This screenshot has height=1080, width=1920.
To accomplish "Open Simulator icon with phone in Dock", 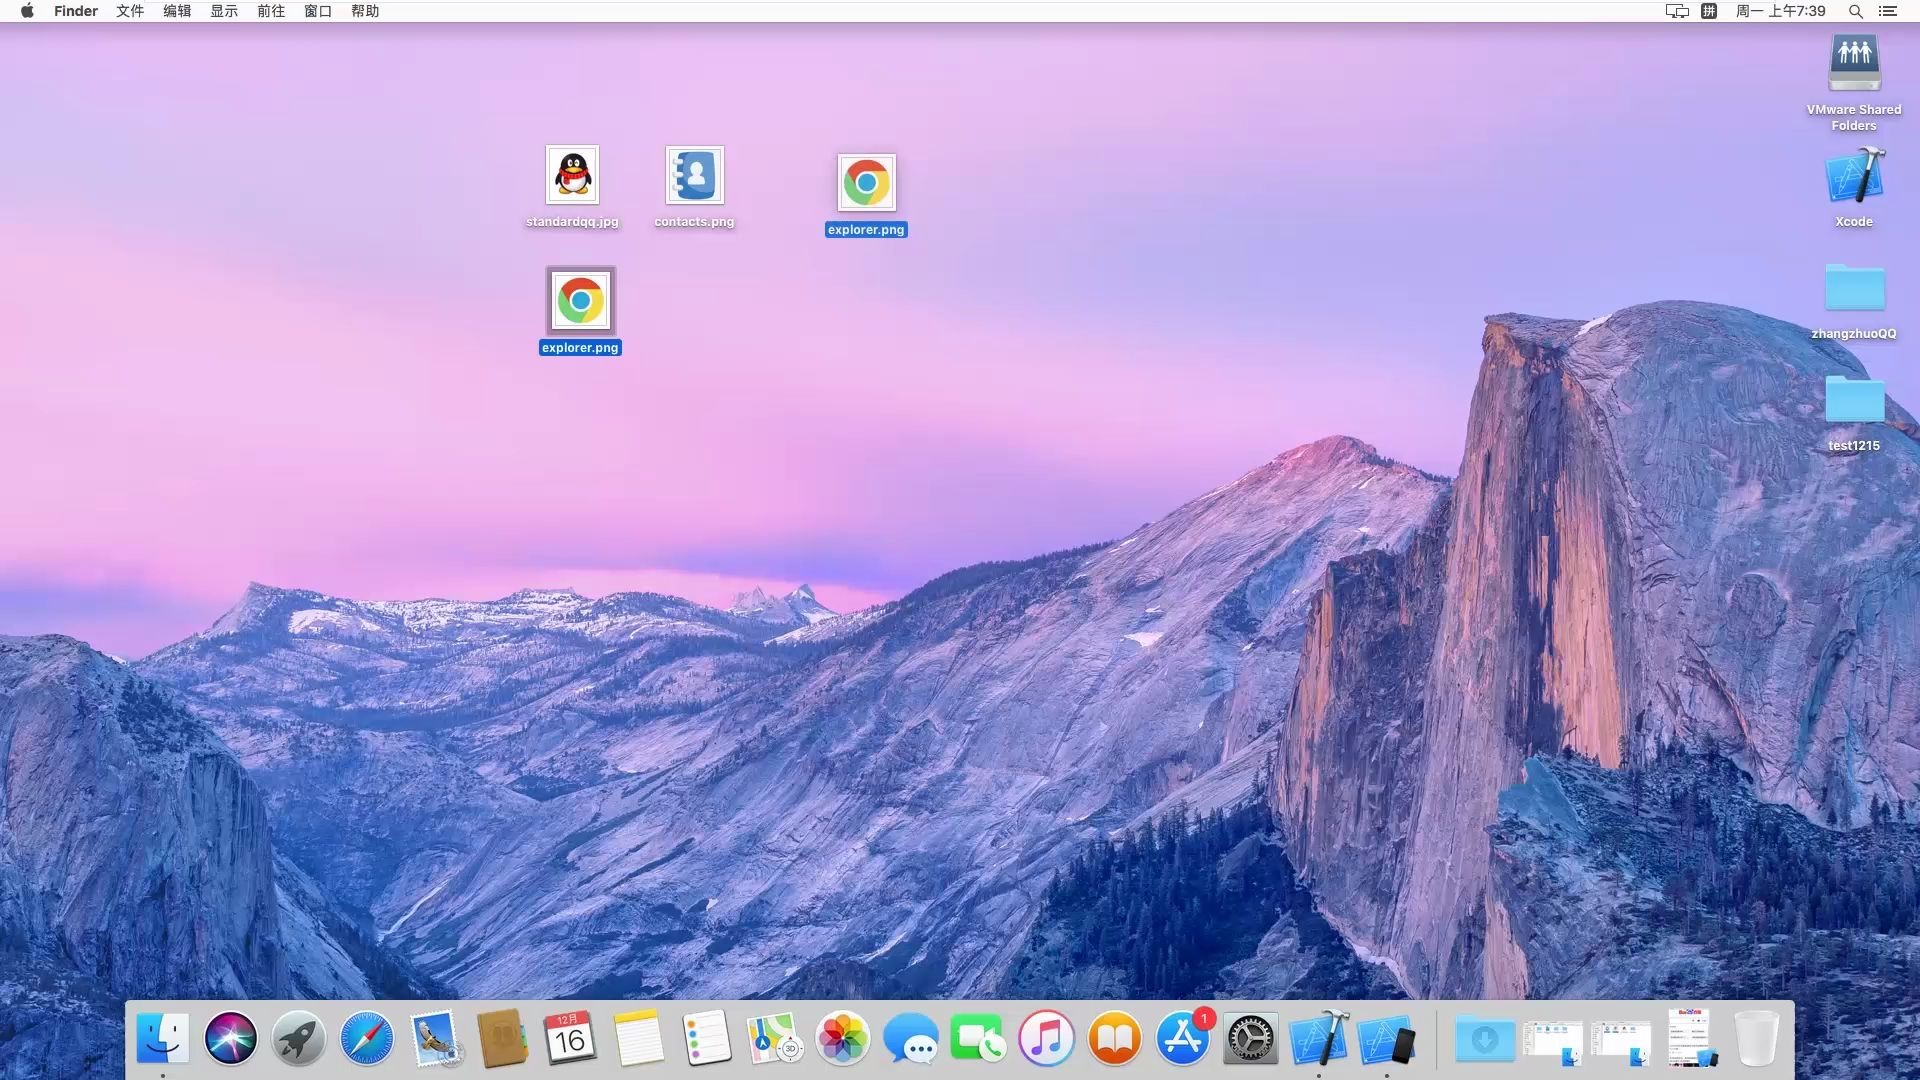I will [1386, 1039].
